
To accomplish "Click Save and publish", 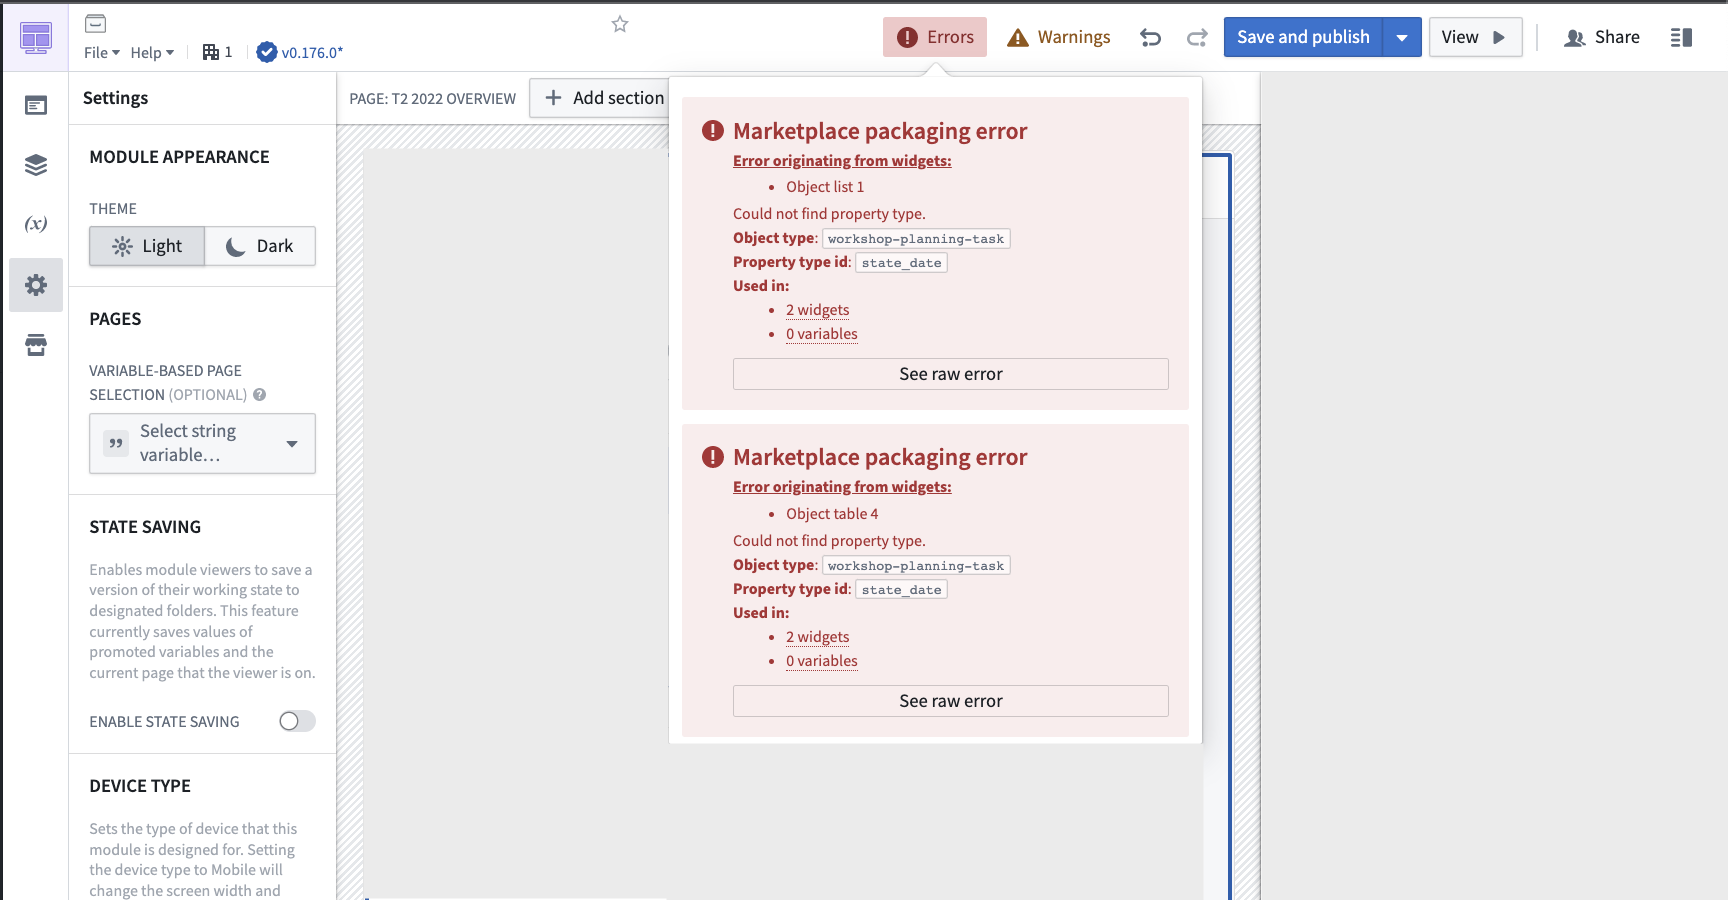I will point(1303,37).
